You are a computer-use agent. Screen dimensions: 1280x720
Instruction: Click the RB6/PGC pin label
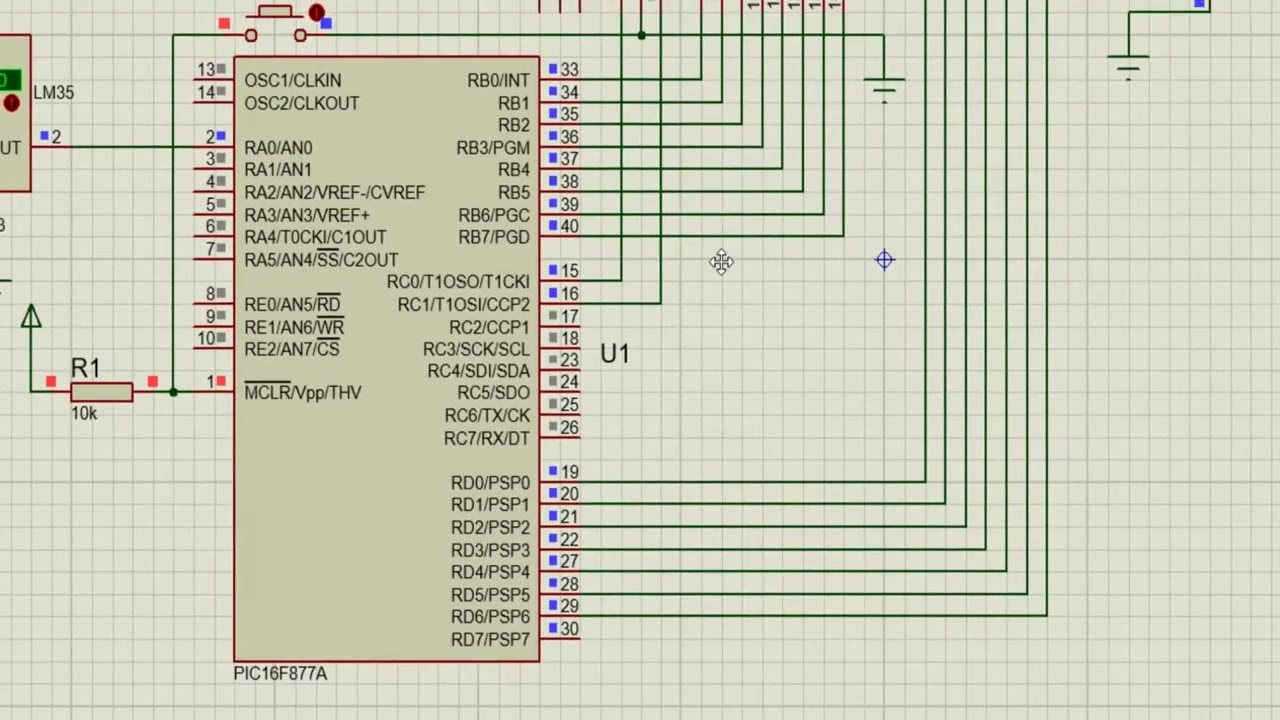click(494, 215)
